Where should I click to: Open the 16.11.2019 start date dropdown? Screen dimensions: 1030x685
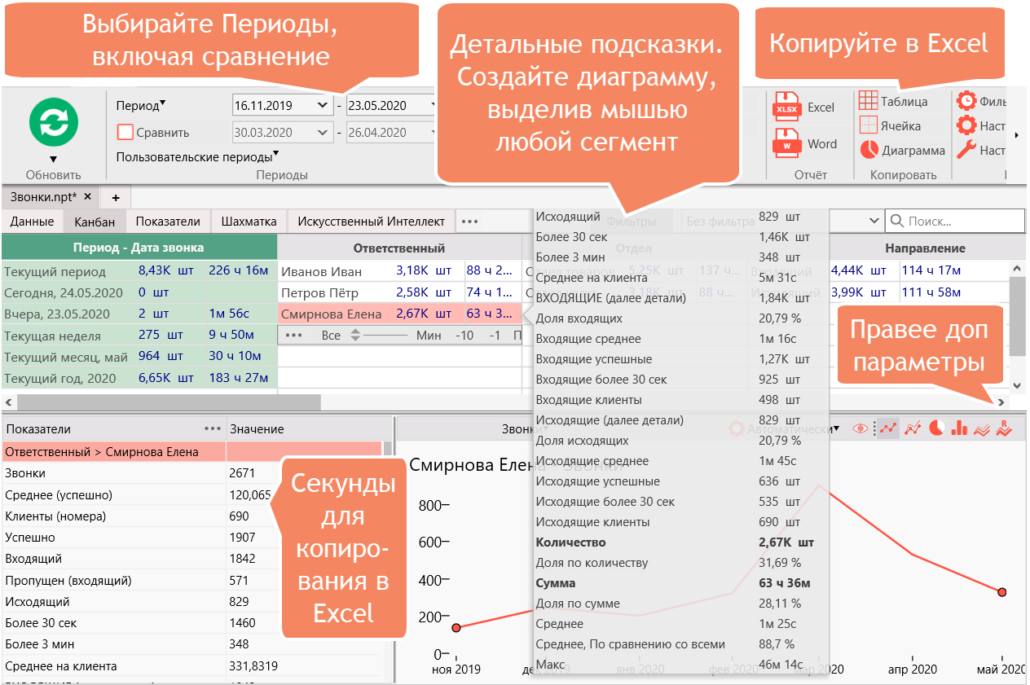click(x=322, y=105)
